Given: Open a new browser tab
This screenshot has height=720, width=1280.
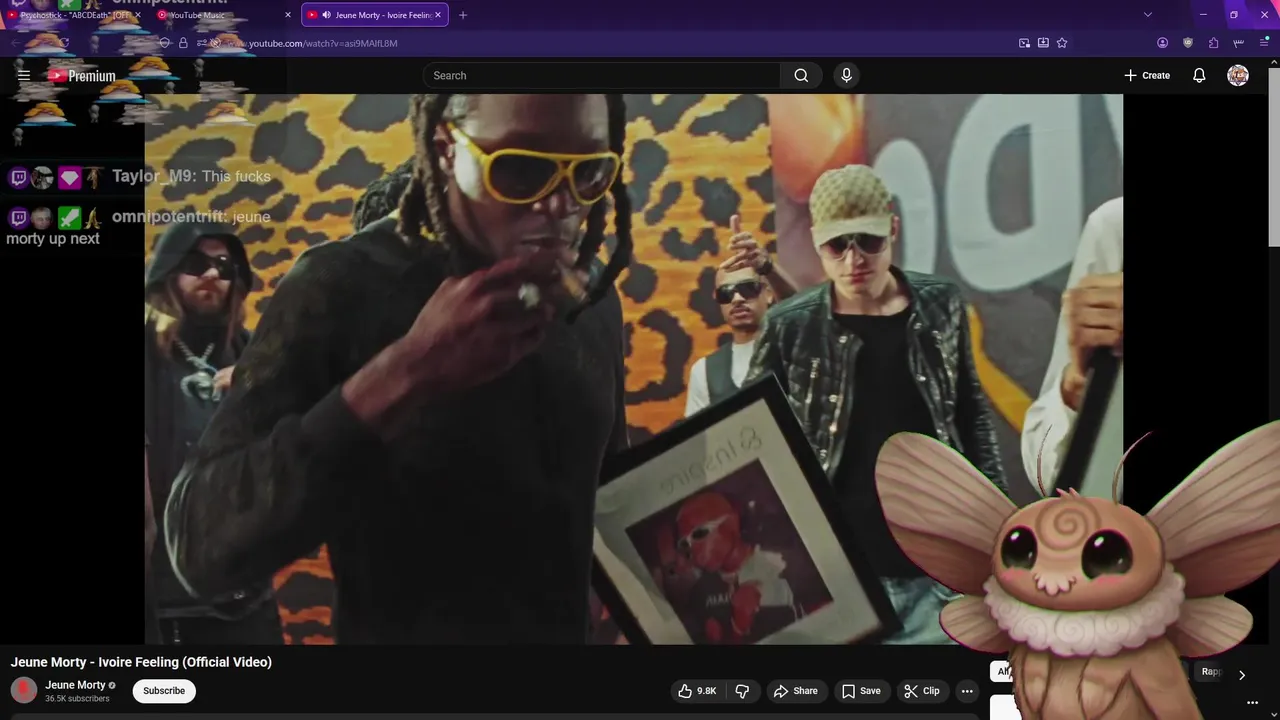Looking at the screenshot, I should tap(463, 15).
